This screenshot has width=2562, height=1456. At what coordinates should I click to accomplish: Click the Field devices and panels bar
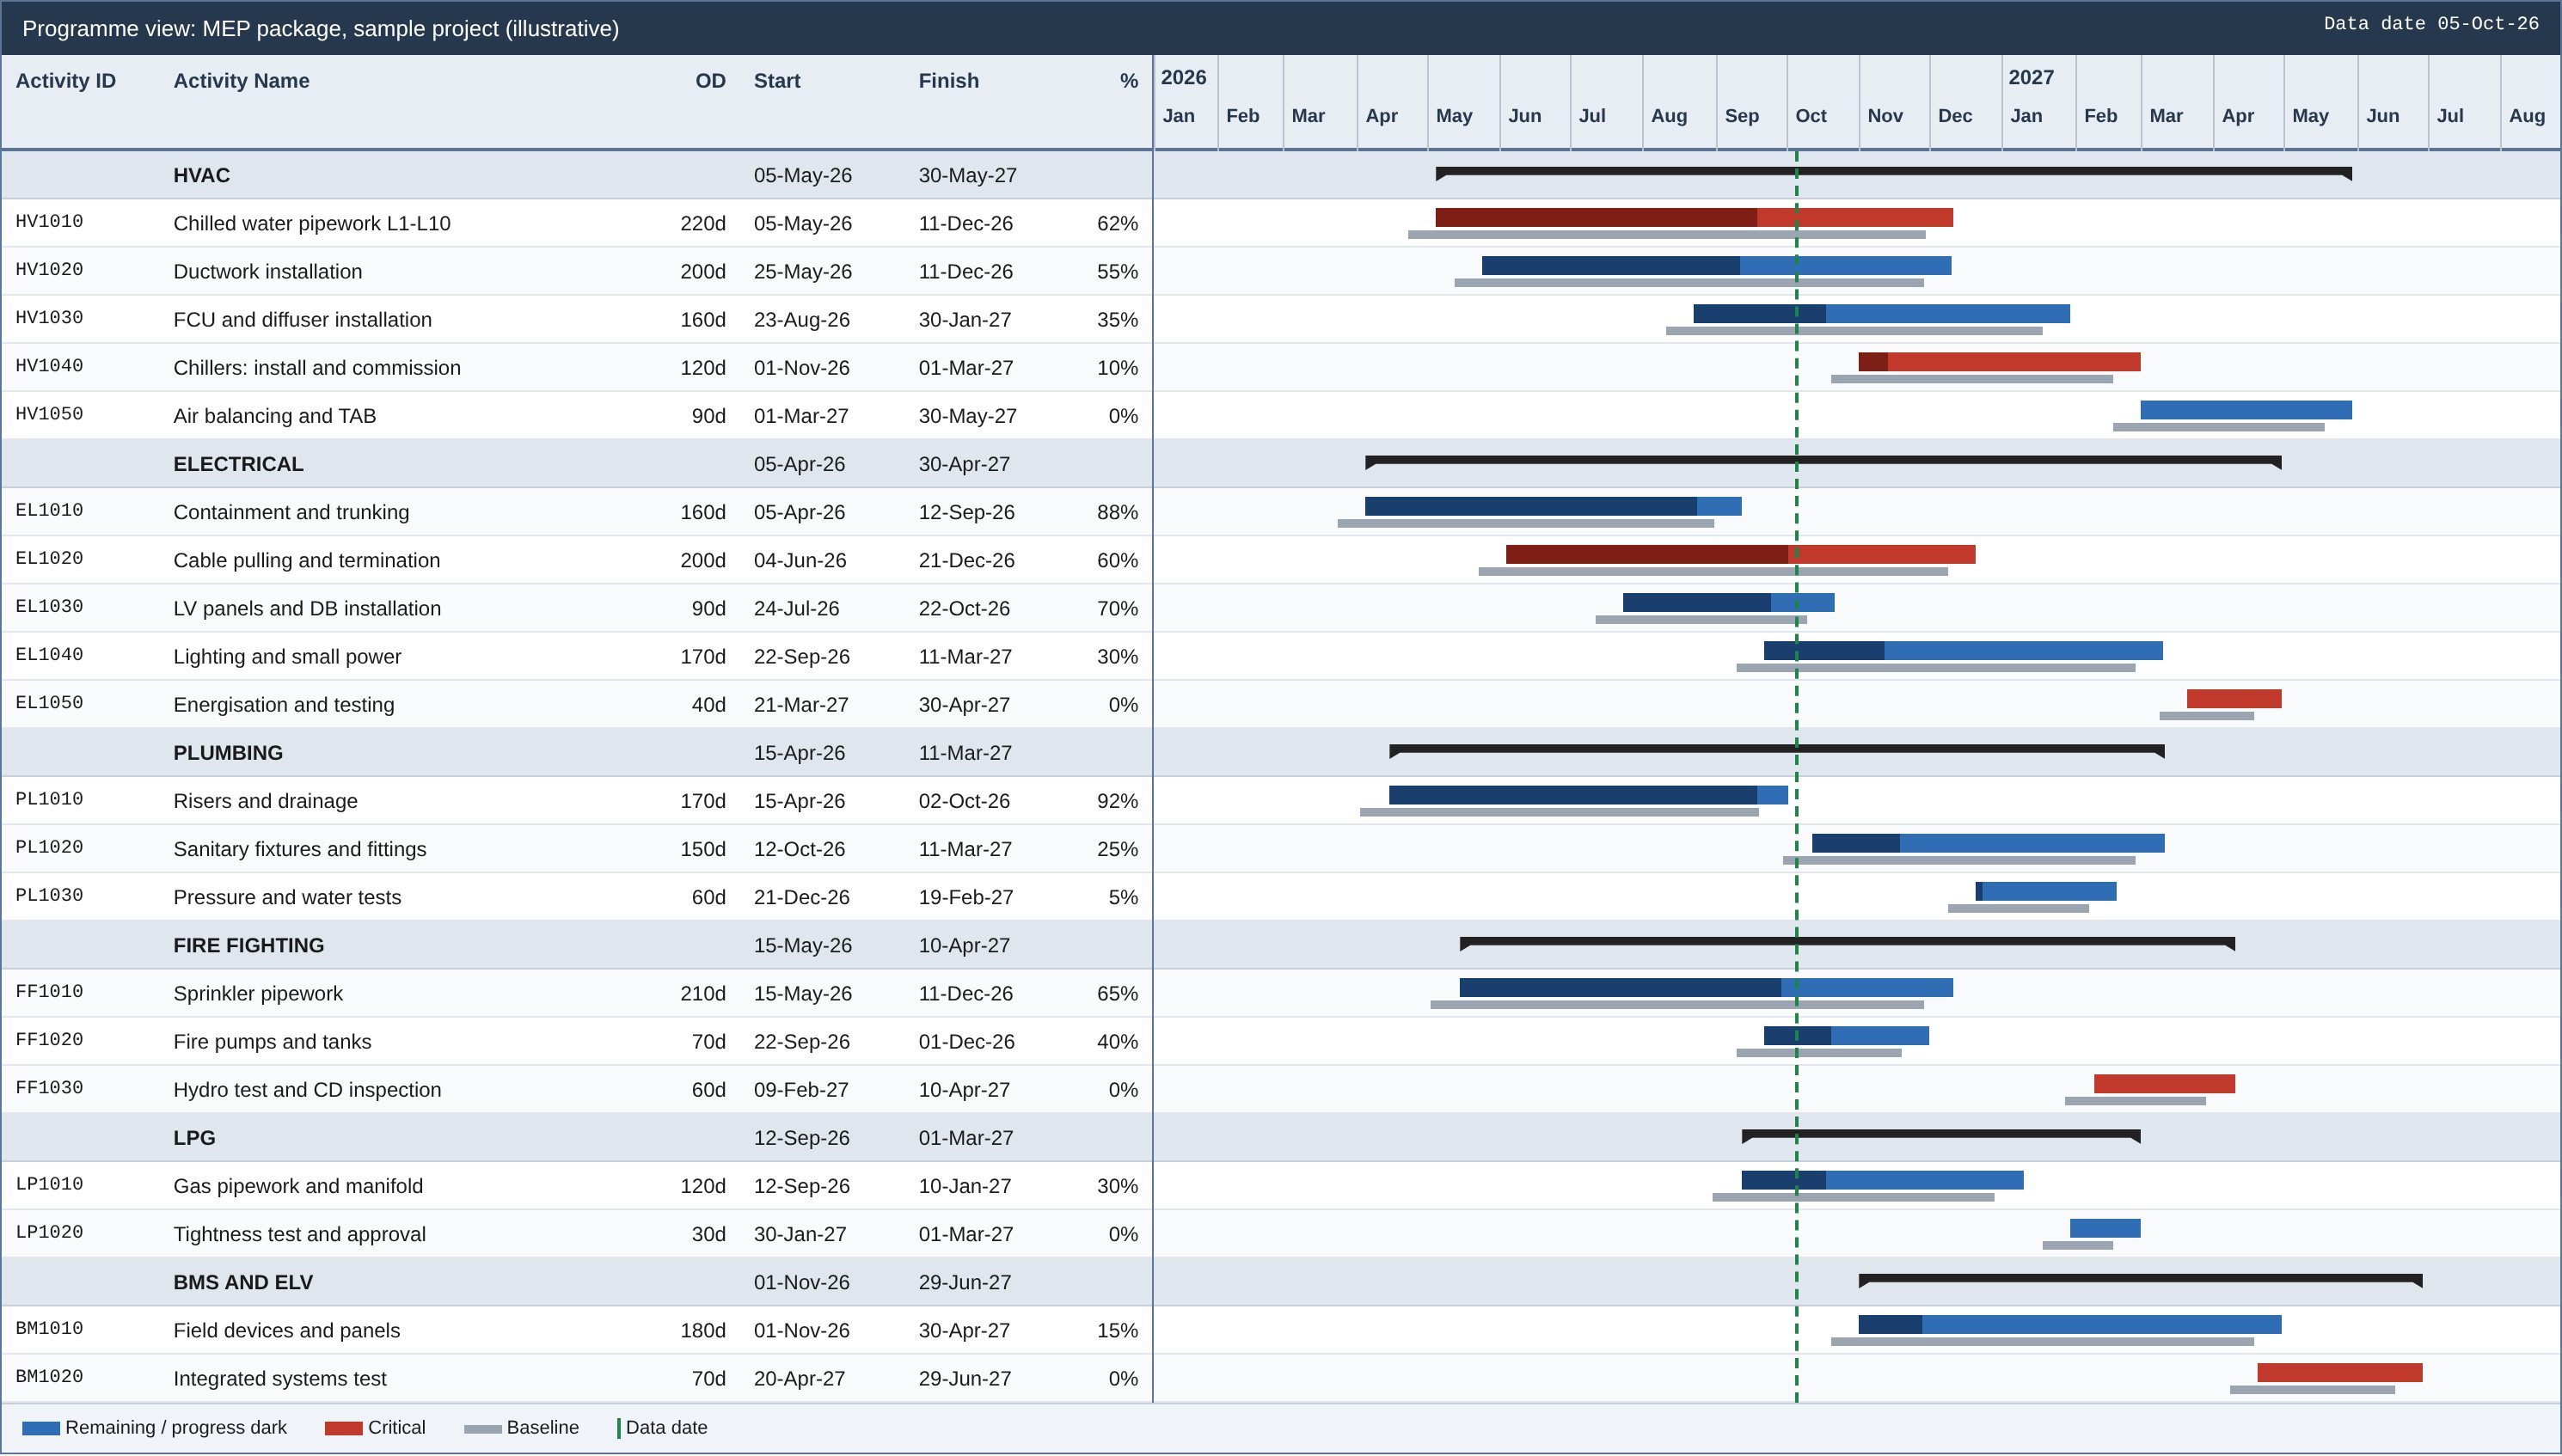tap(2070, 1324)
